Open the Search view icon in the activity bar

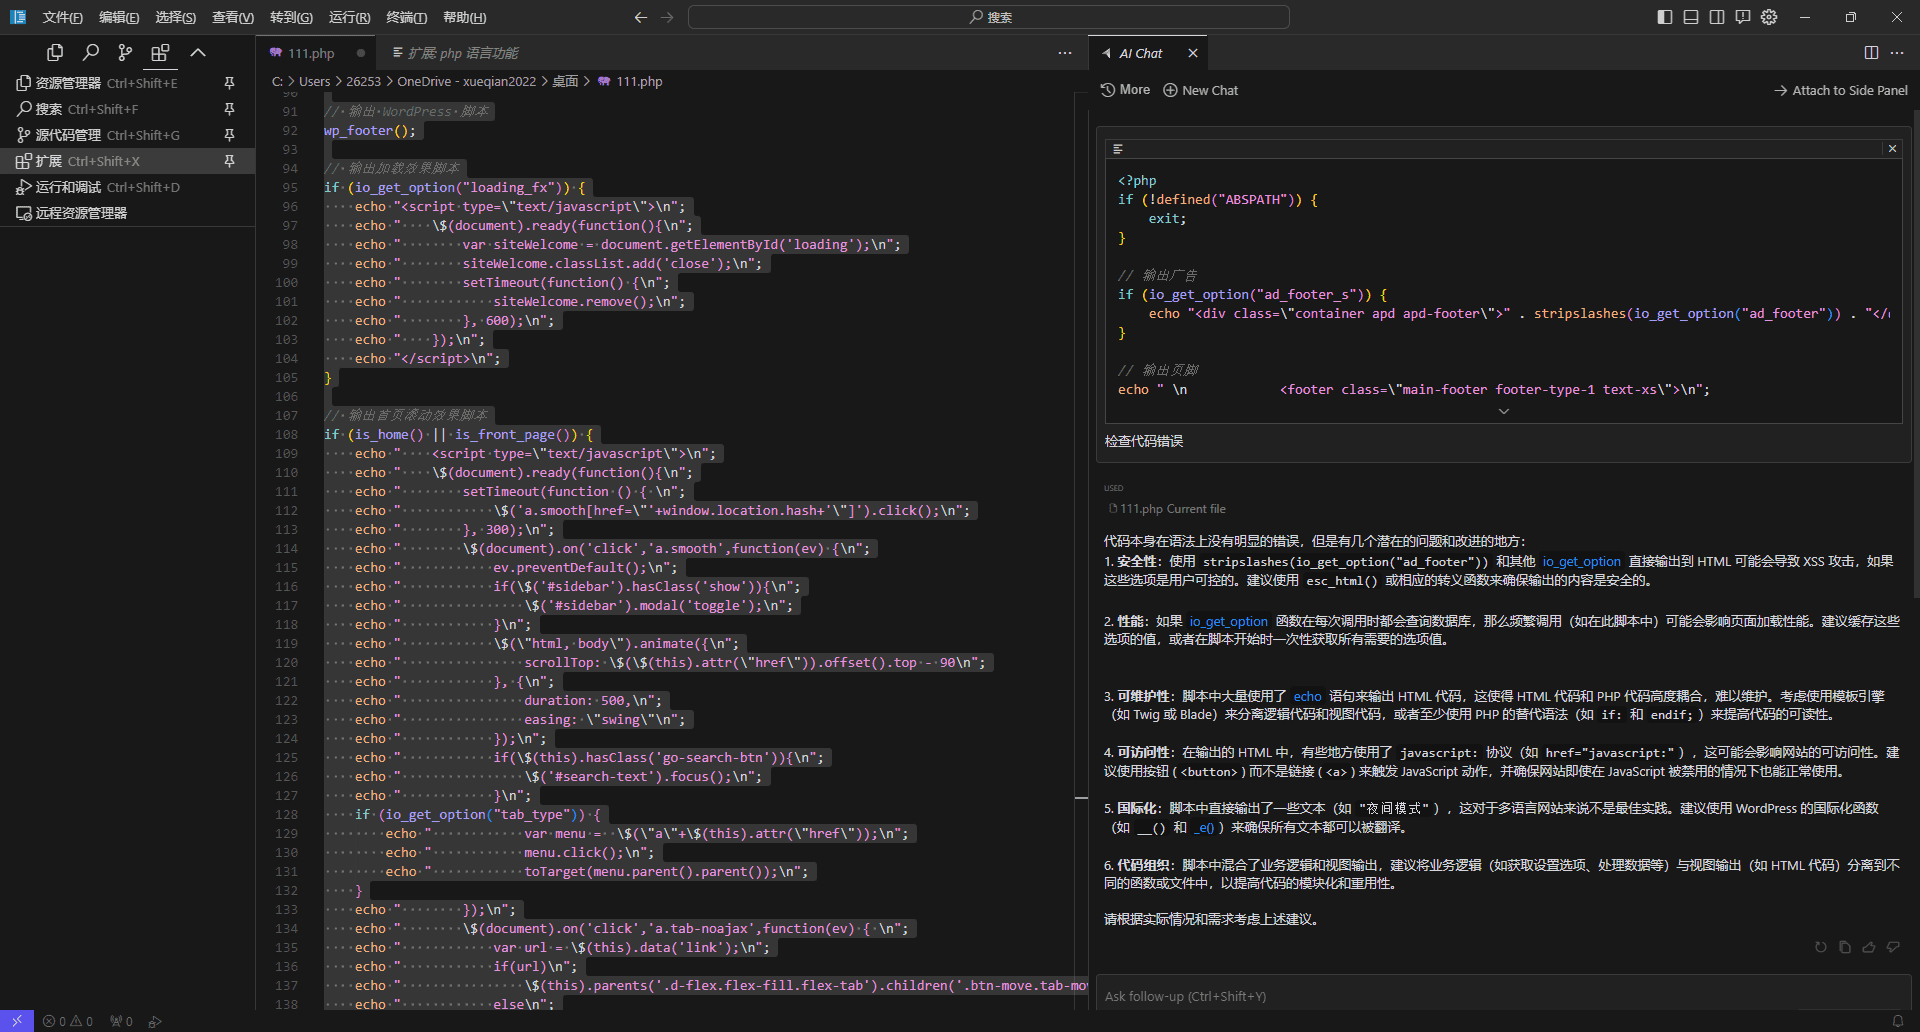pos(90,52)
